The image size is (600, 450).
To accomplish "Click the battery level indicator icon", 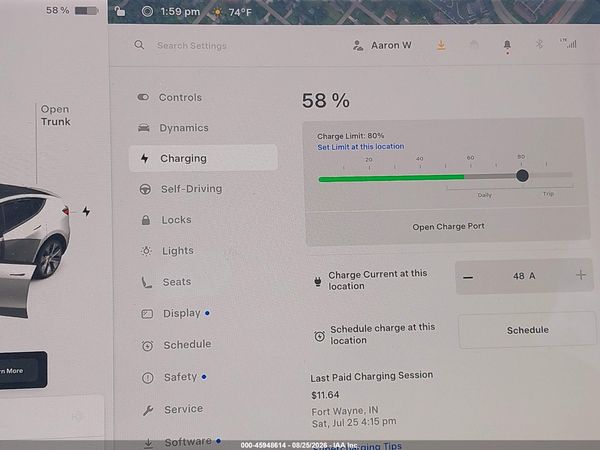I will 86,10.
